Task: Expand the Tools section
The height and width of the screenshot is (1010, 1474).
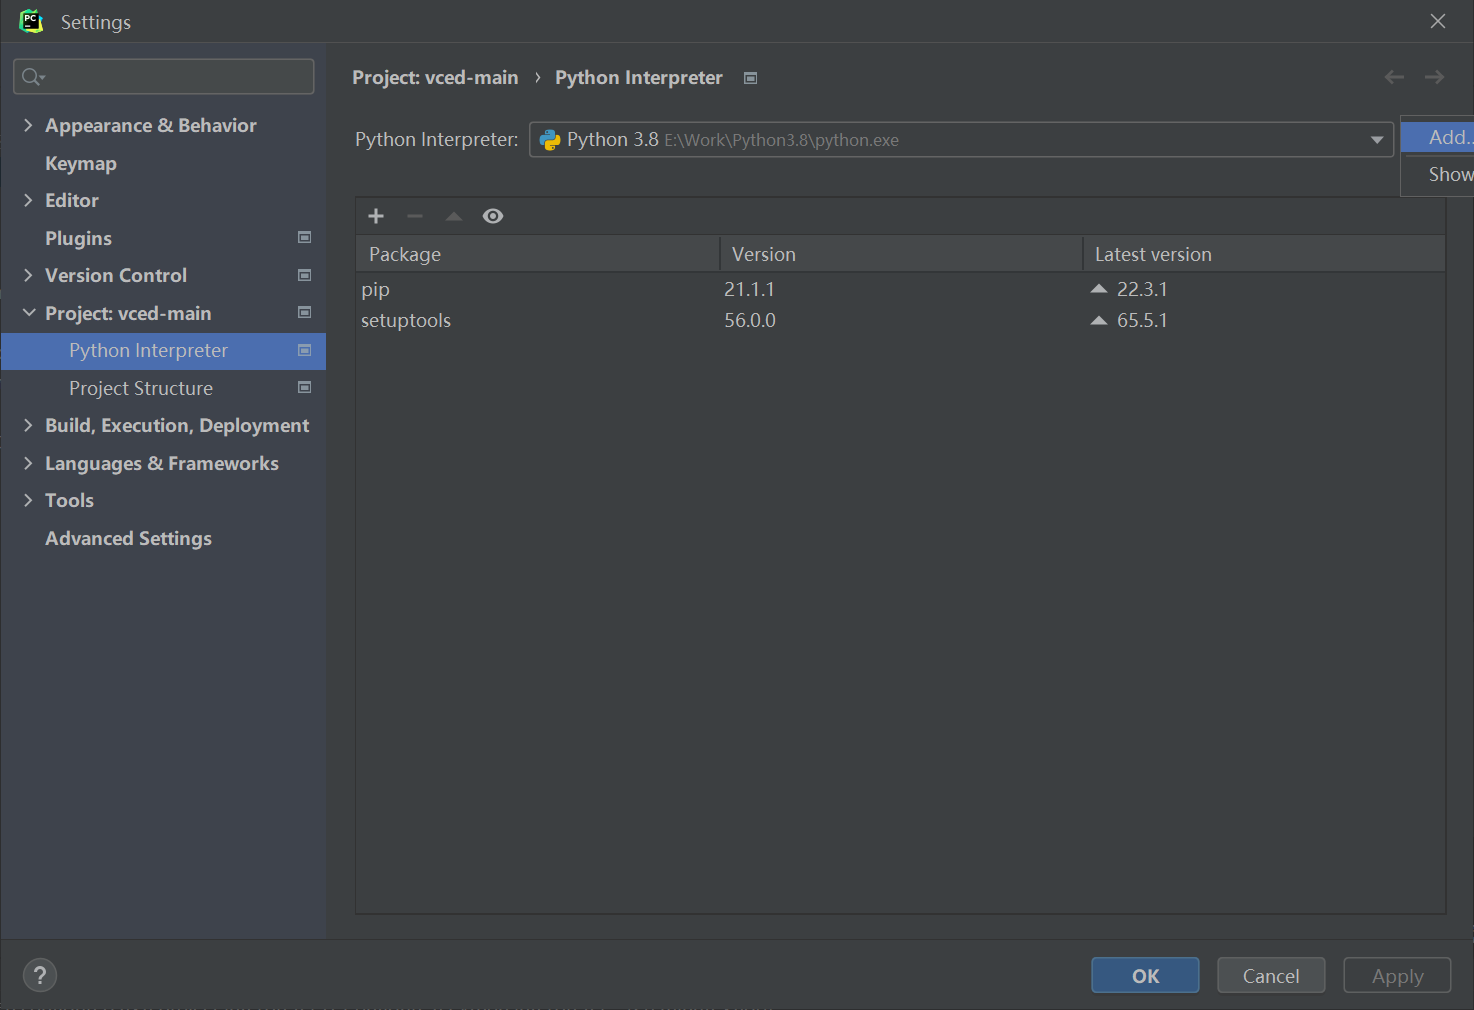Action: (28, 500)
